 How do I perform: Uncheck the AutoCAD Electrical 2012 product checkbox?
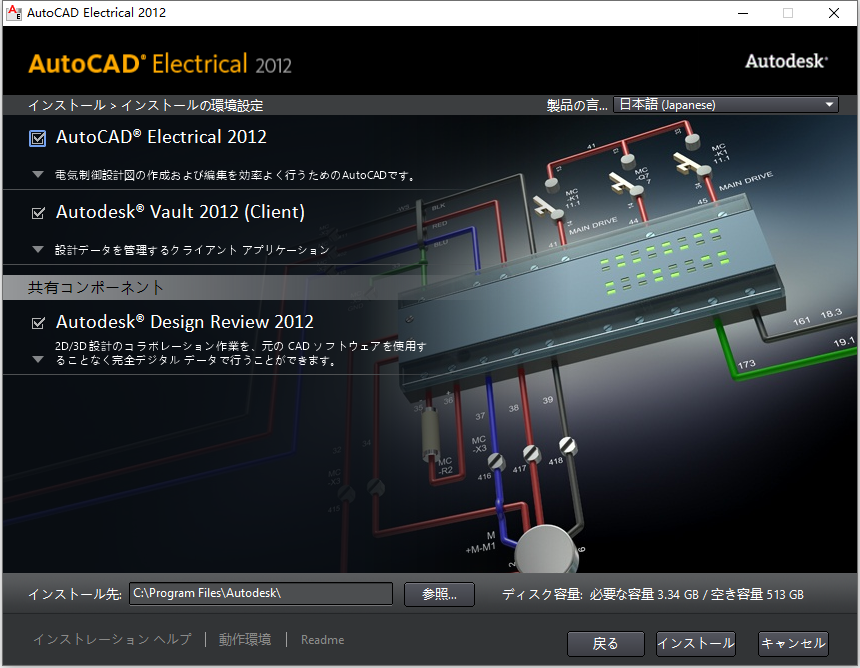[x=38, y=138]
